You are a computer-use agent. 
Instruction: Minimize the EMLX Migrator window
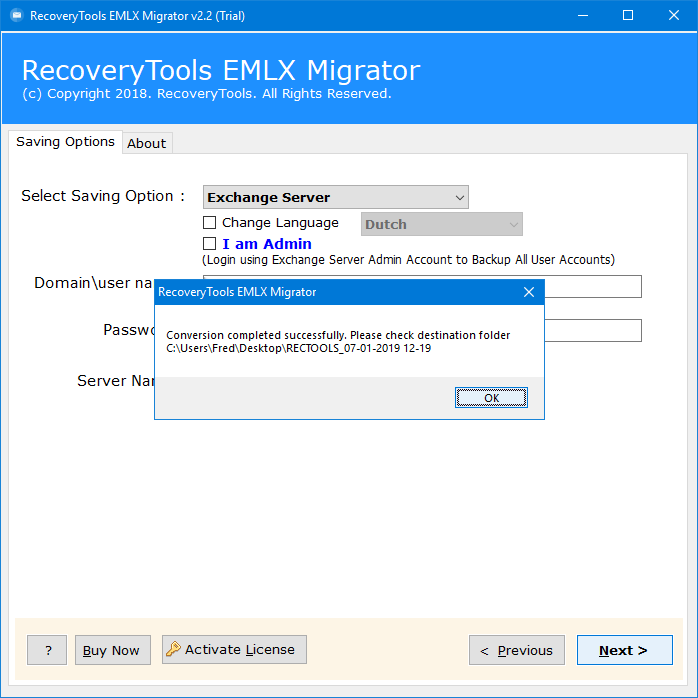coord(583,16)
